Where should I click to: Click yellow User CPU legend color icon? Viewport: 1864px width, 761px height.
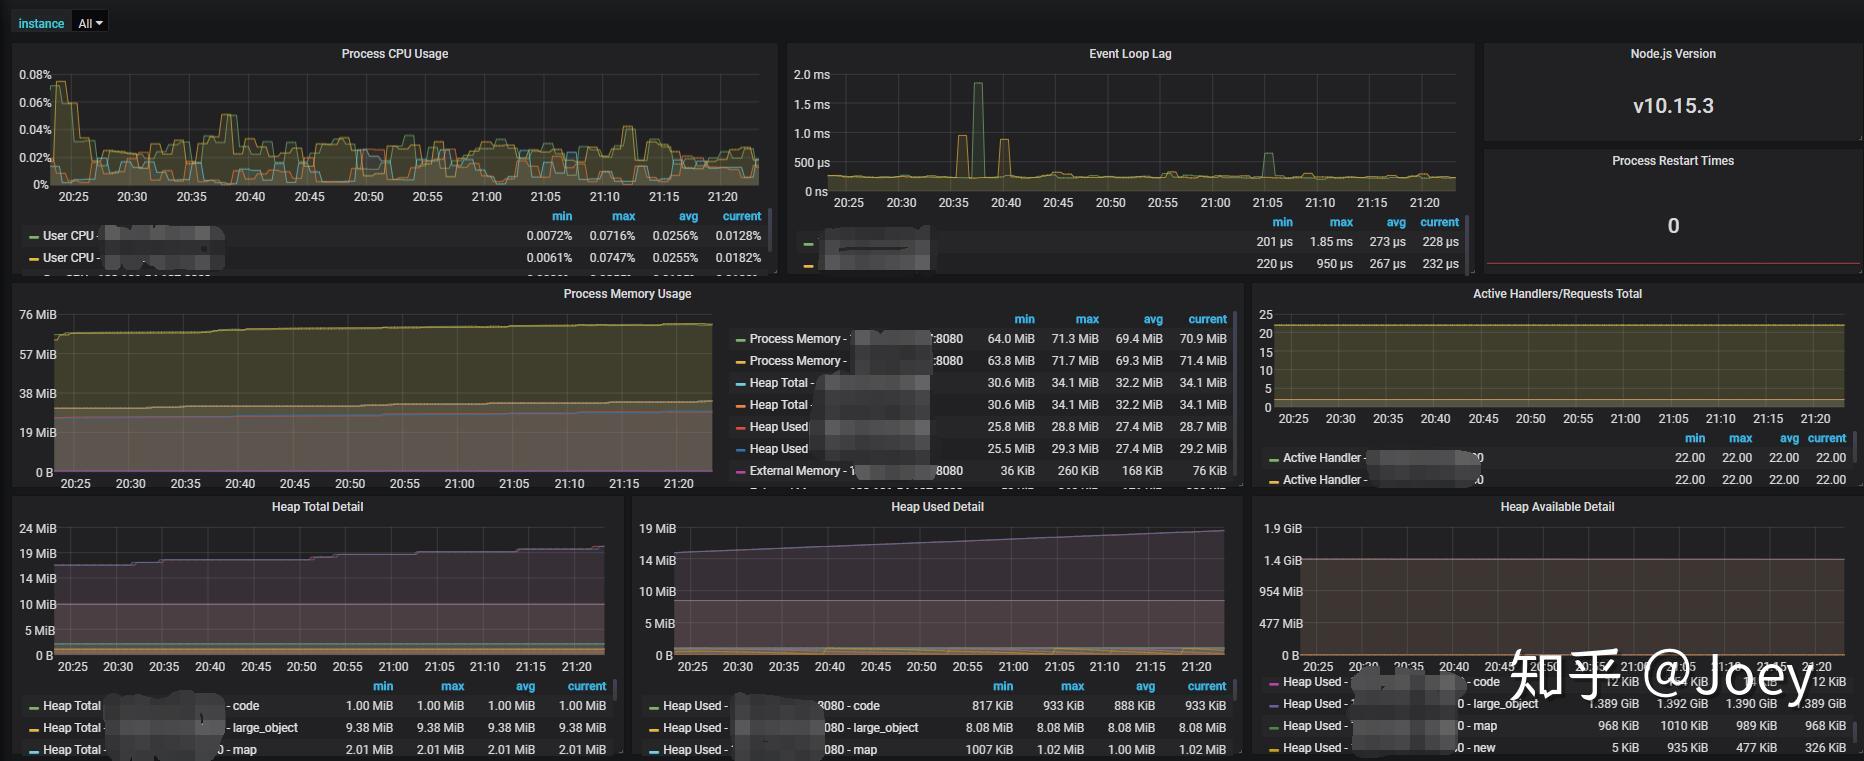(34, 259)
